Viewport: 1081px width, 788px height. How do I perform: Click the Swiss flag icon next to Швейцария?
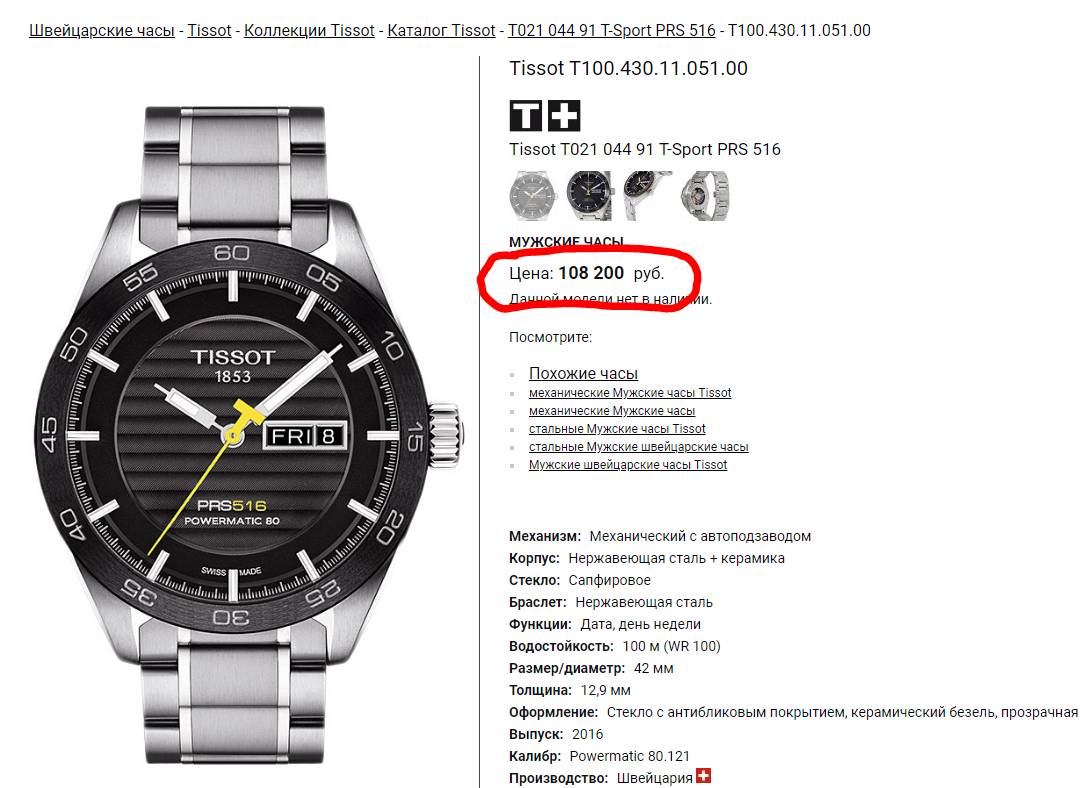click(703, 776)
